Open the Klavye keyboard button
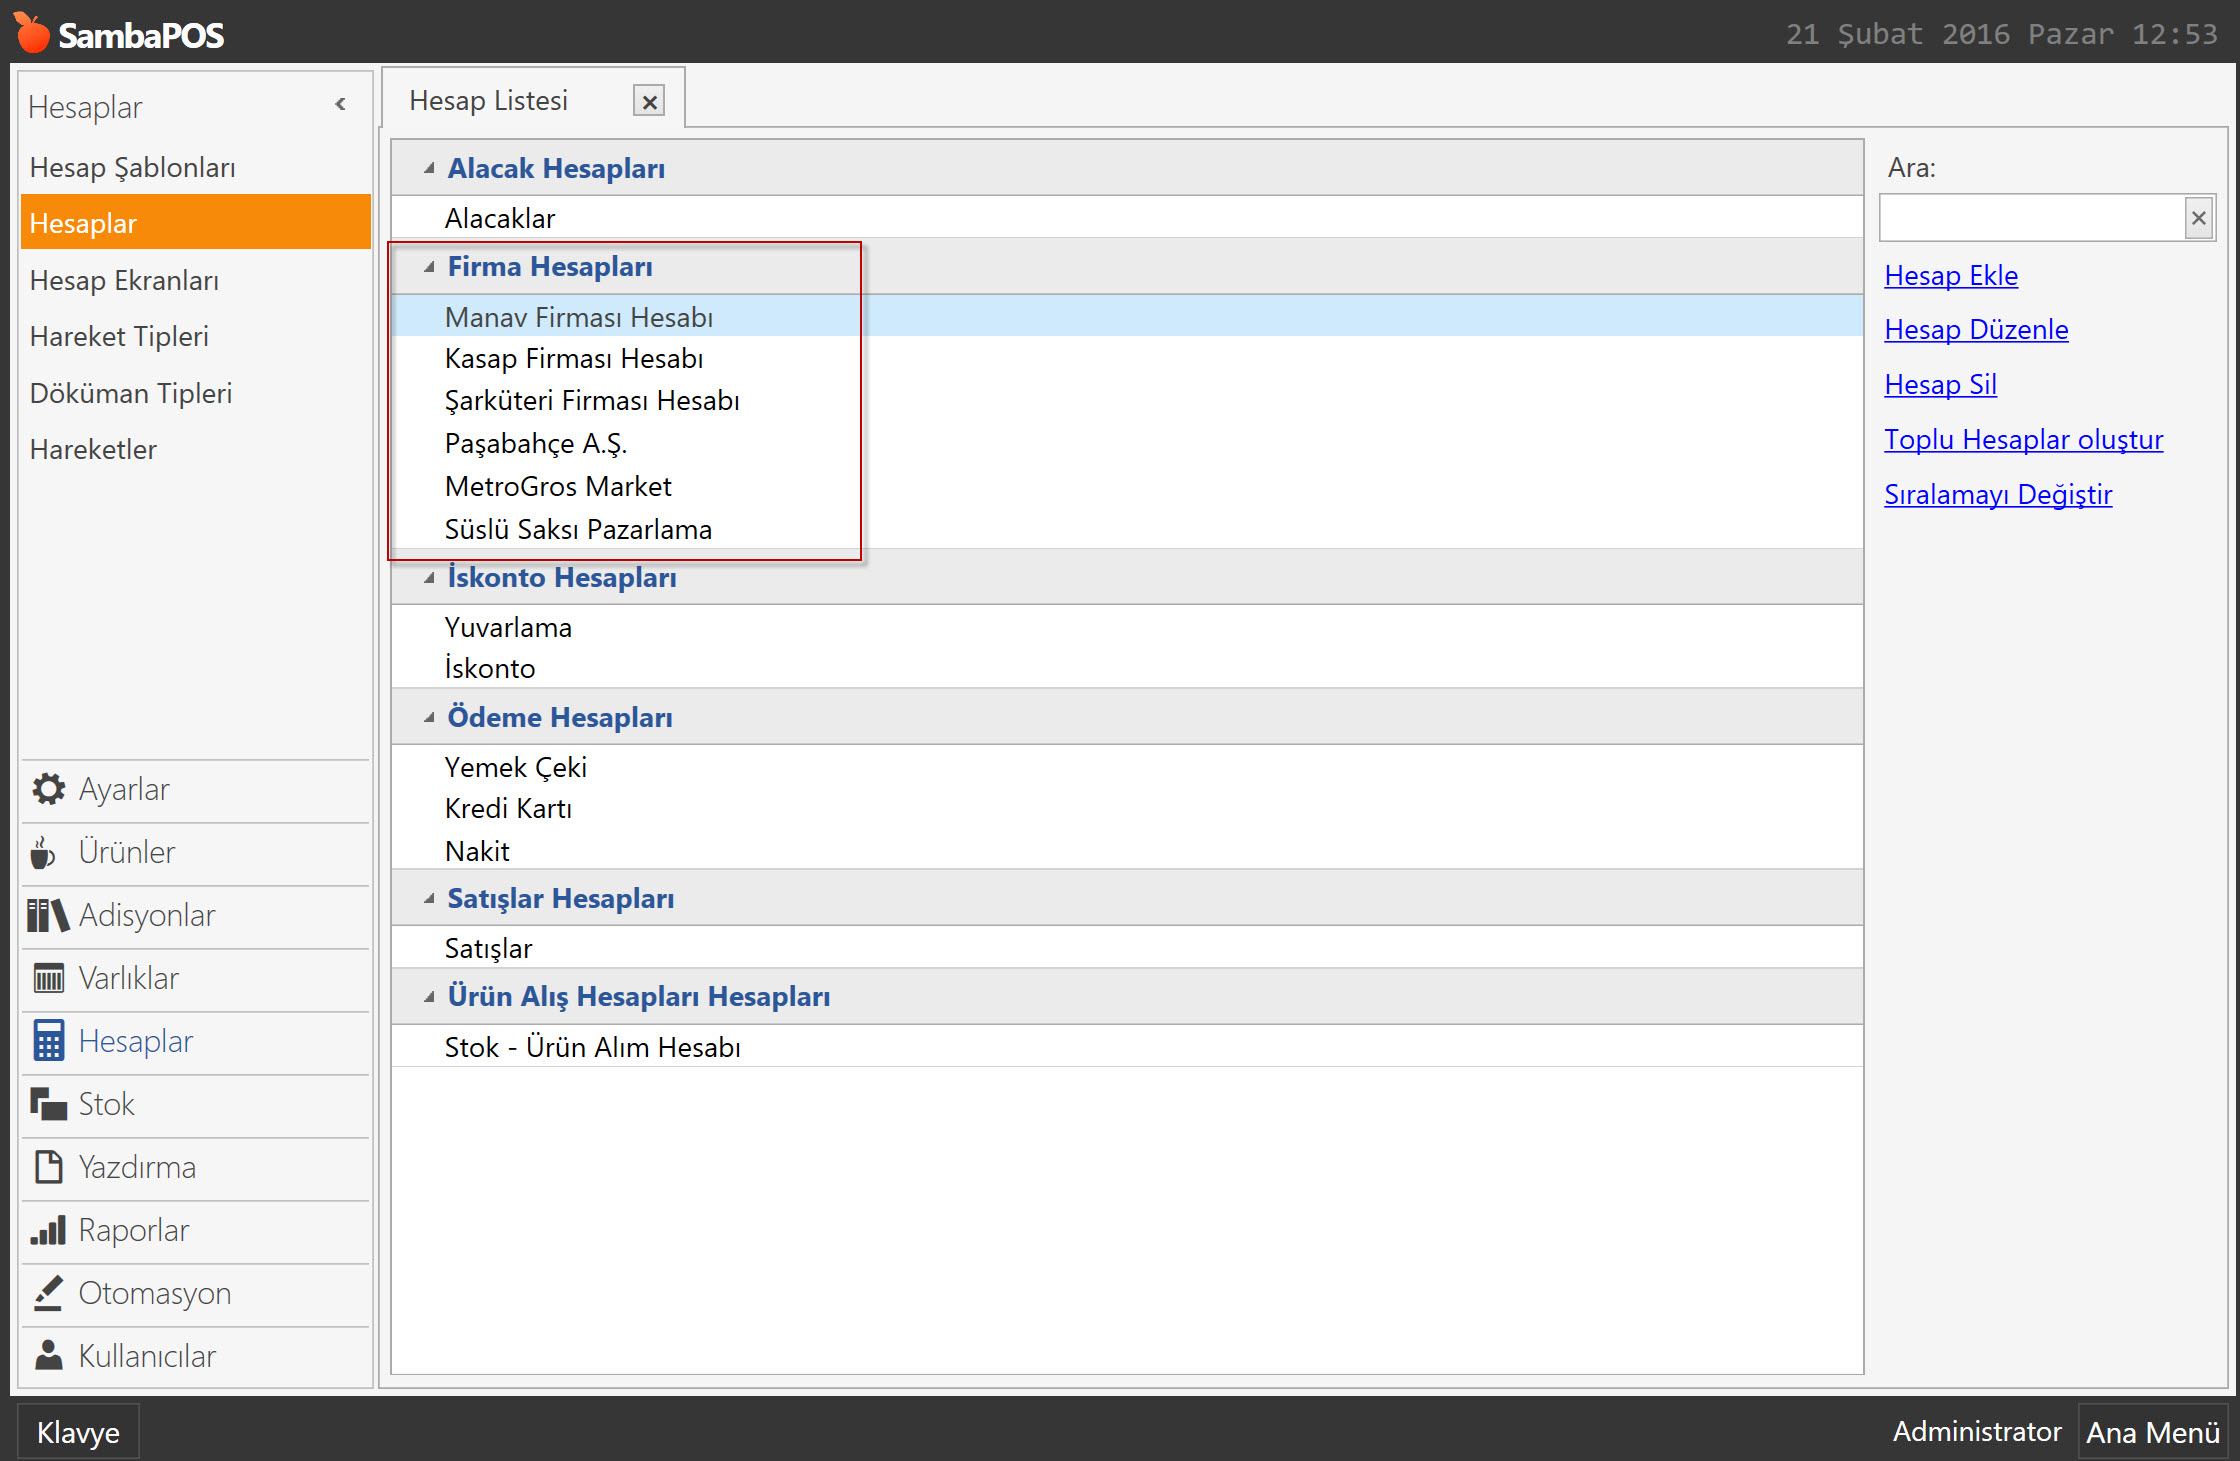The image size is (2240, 1461). click(x=78, y=1432)
